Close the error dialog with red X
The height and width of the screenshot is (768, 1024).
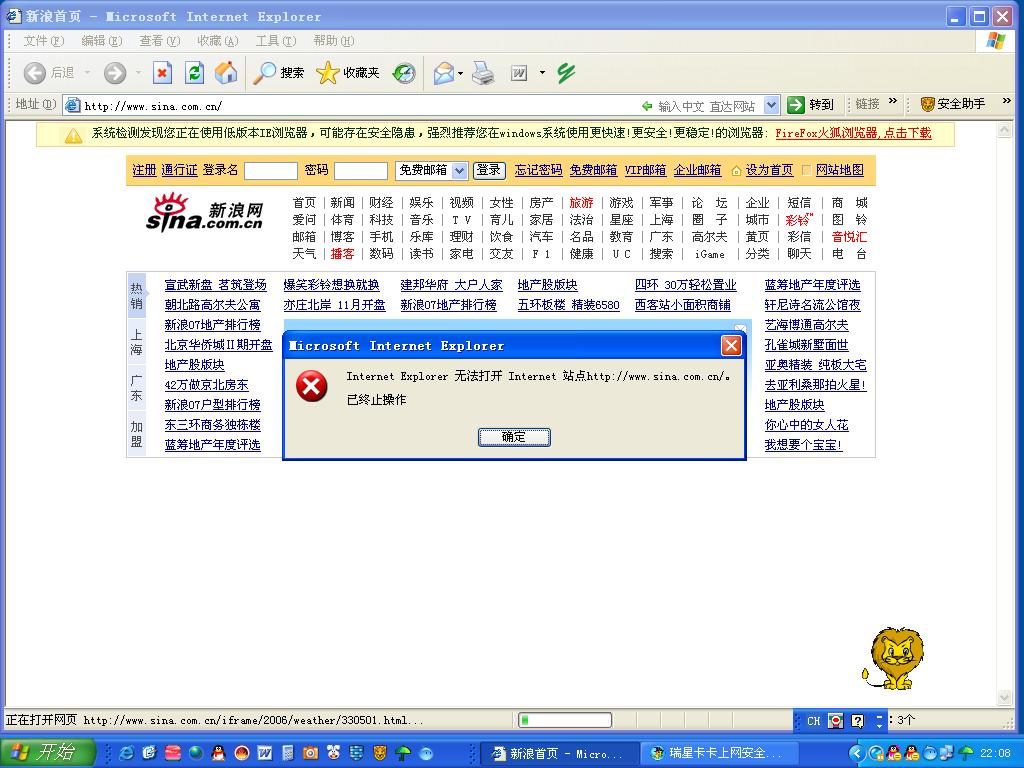[731, 345]
